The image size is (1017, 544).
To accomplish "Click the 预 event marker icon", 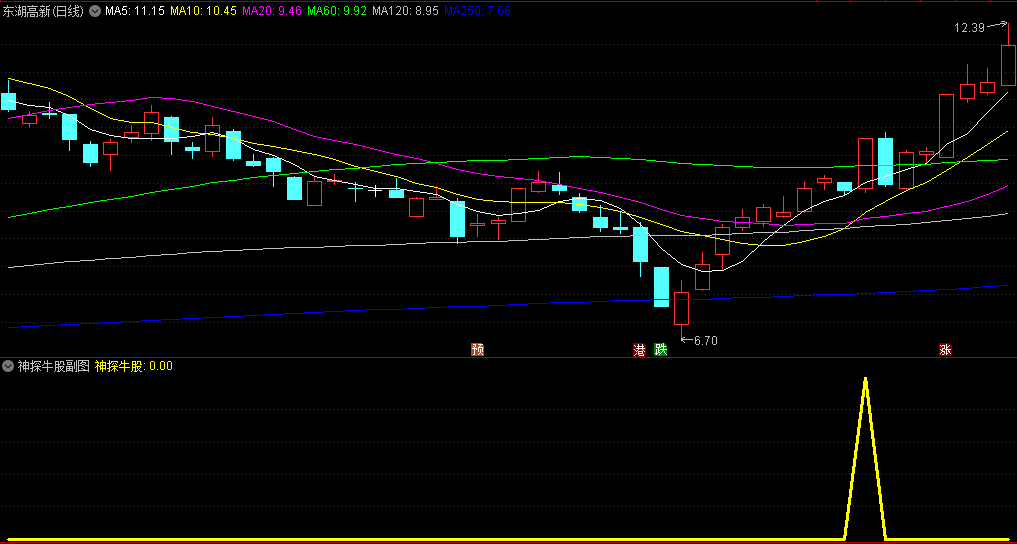I will (478, 350).
